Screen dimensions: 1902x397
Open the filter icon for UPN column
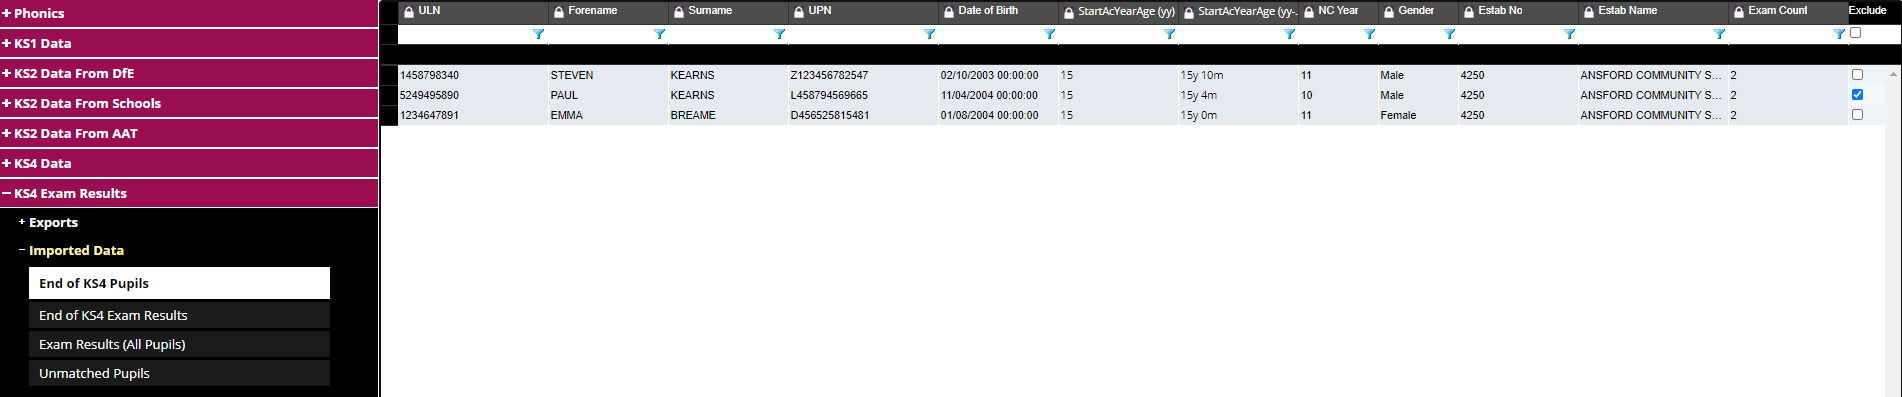pos(929,34)
